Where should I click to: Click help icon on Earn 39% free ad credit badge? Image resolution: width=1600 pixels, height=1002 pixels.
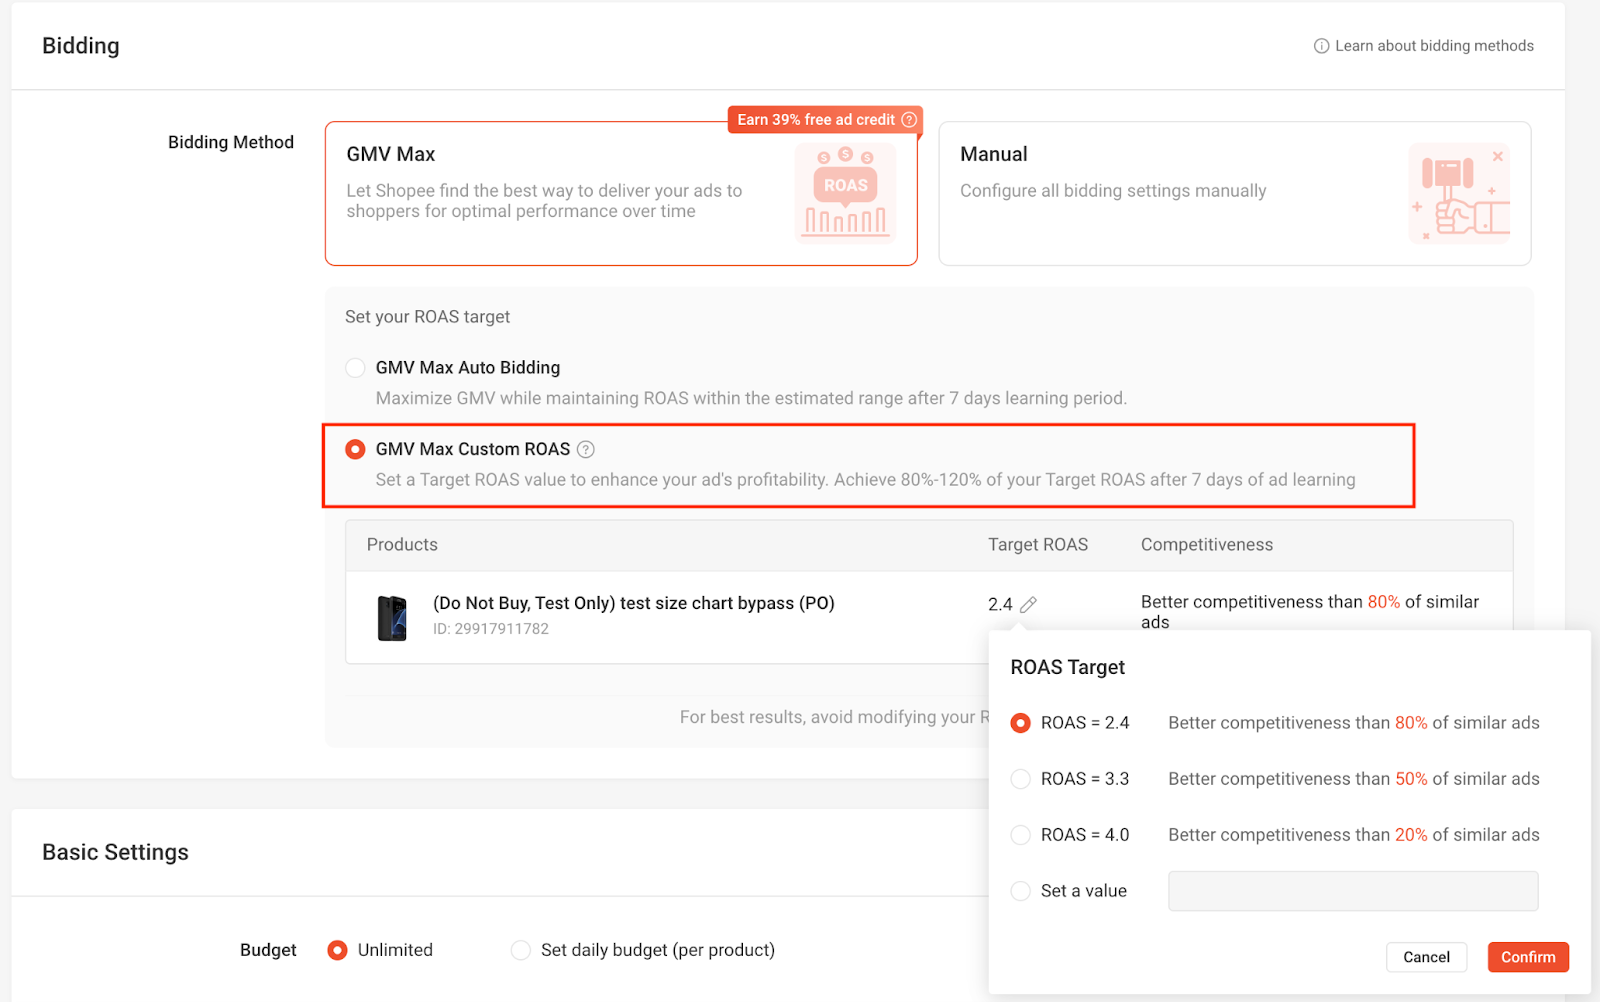point(909,120)
